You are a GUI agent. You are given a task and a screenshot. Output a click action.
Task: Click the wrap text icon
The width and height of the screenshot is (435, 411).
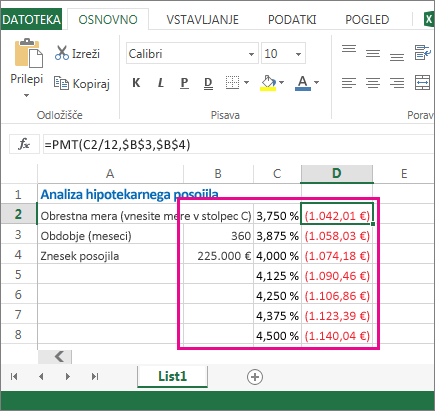pyautogui.click(x=423, y=53)
